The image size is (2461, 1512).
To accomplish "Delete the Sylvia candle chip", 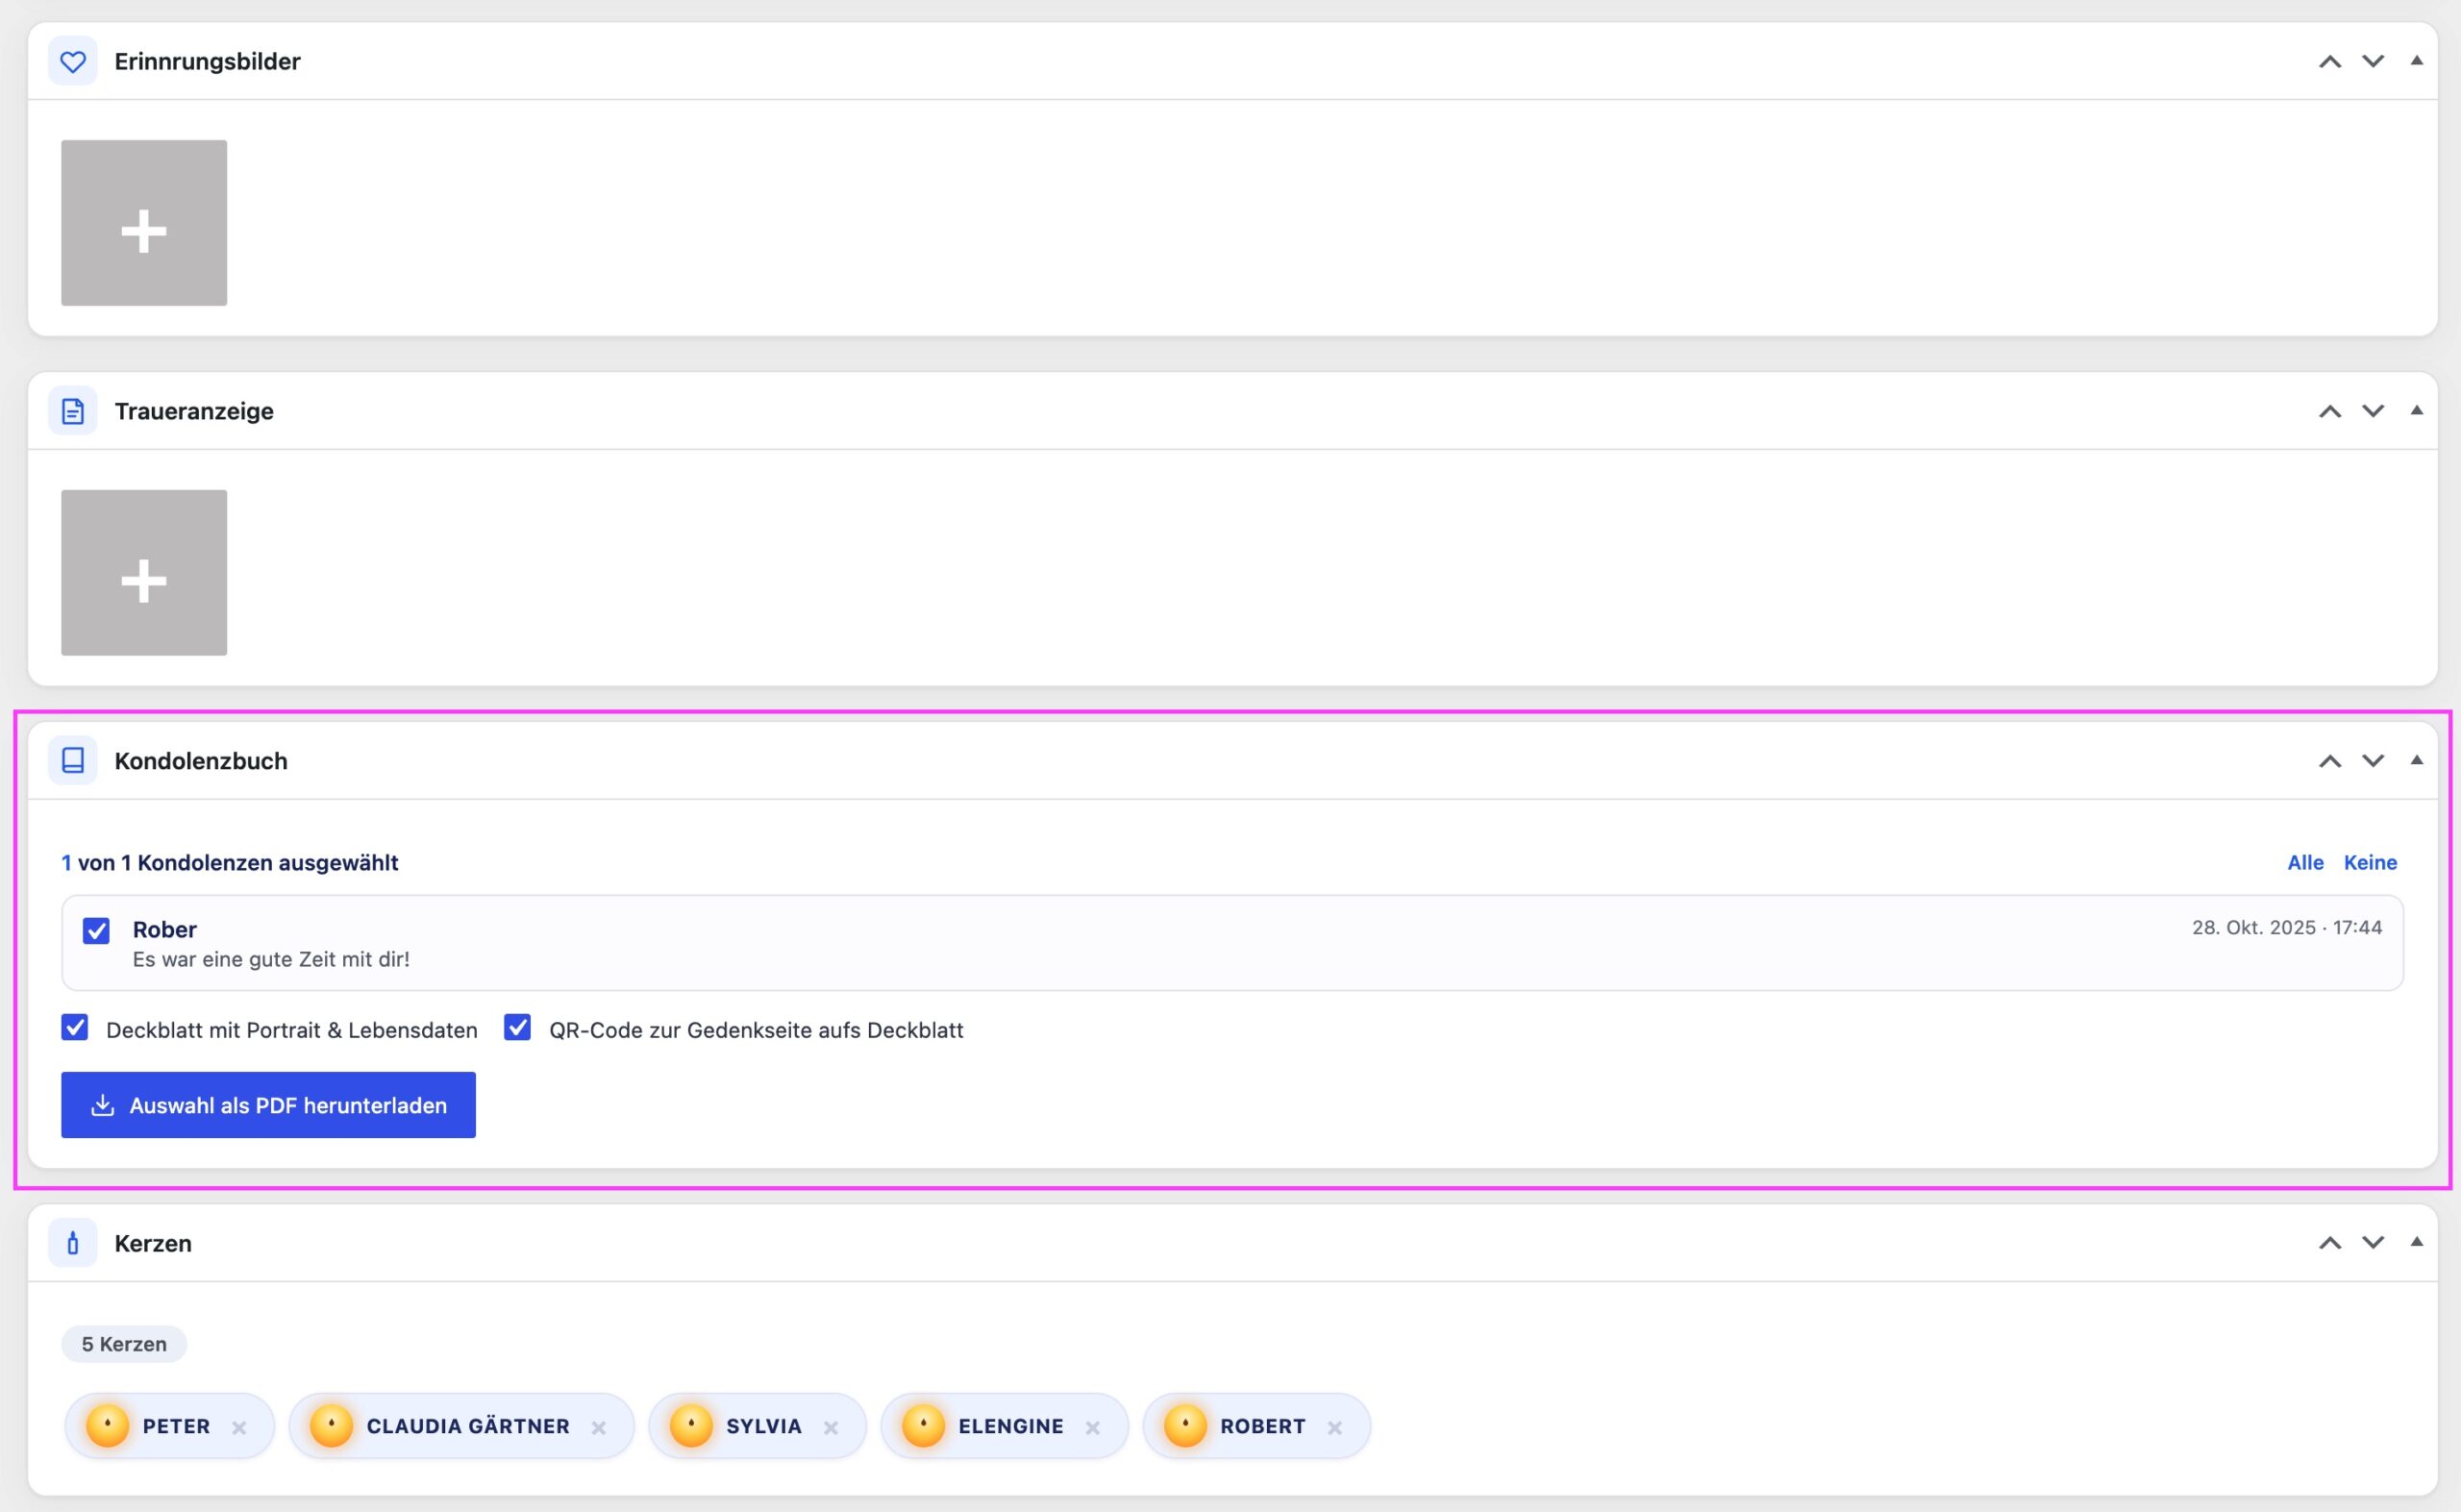I will (x=831, y=1427).
